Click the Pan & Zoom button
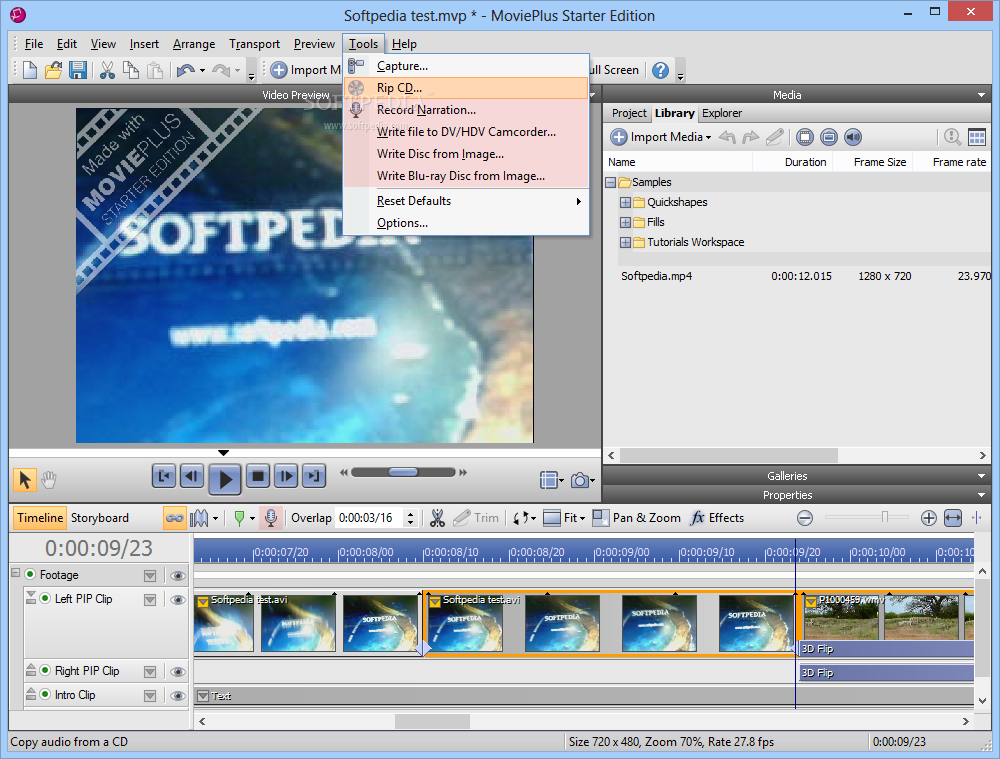 coord(636,518)
